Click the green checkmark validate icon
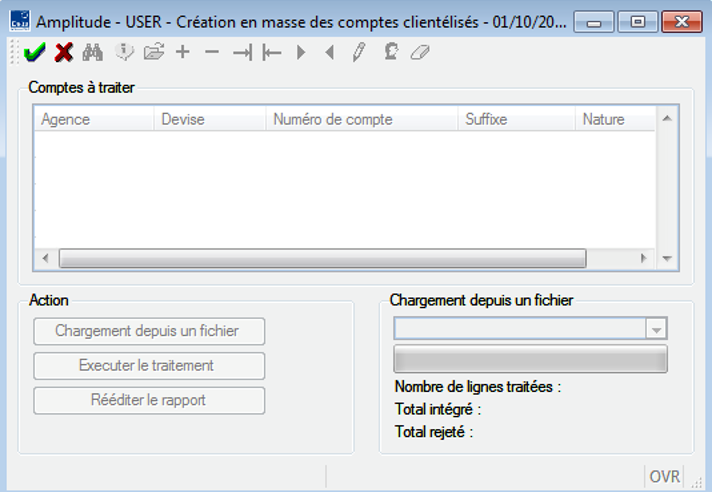712x492 pixels. (x=34, y=53)
